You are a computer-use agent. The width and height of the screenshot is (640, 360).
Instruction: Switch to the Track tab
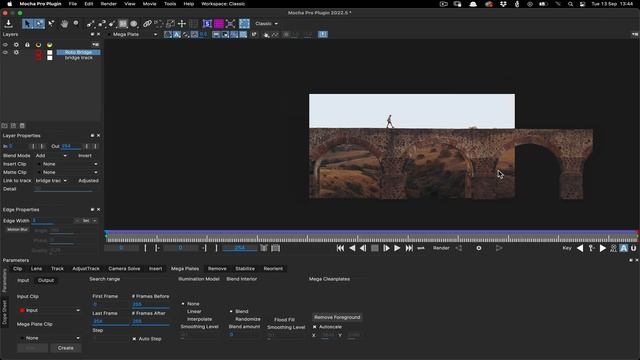click(x=57, y=269)
